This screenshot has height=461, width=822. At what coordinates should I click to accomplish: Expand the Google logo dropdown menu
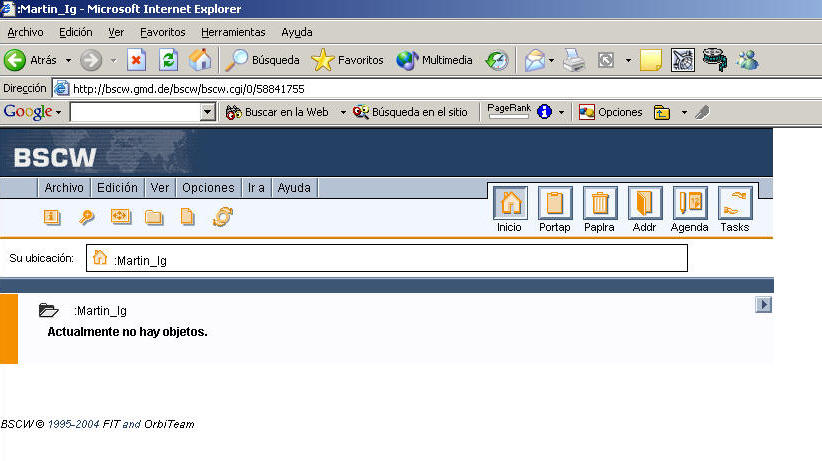point(58,113)
